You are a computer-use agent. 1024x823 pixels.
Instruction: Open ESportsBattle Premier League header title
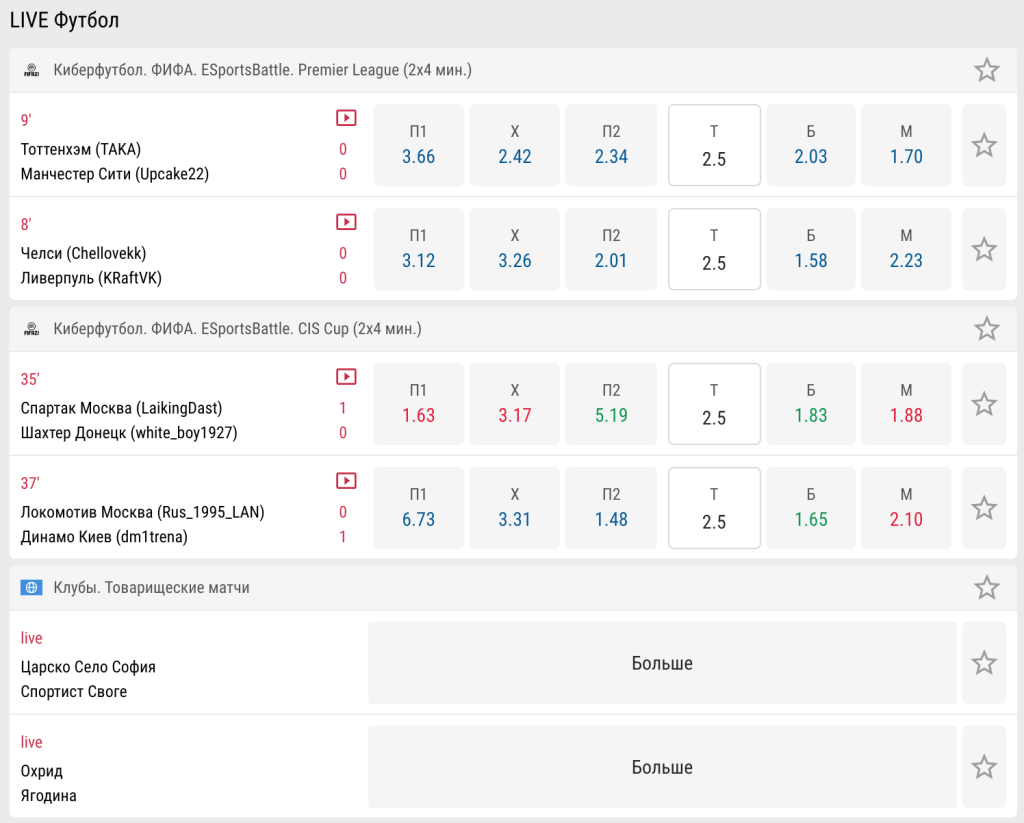(262, 70)
